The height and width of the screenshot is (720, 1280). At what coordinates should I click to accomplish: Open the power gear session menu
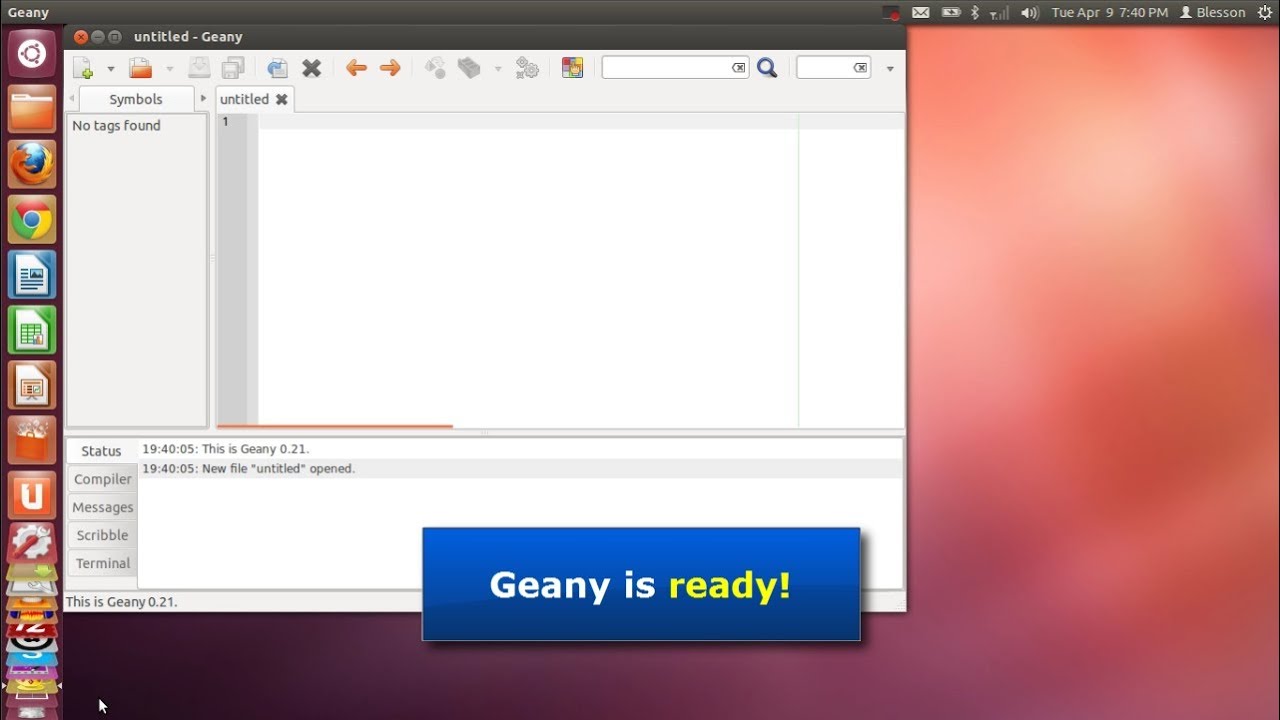(x=1264, y=12)
